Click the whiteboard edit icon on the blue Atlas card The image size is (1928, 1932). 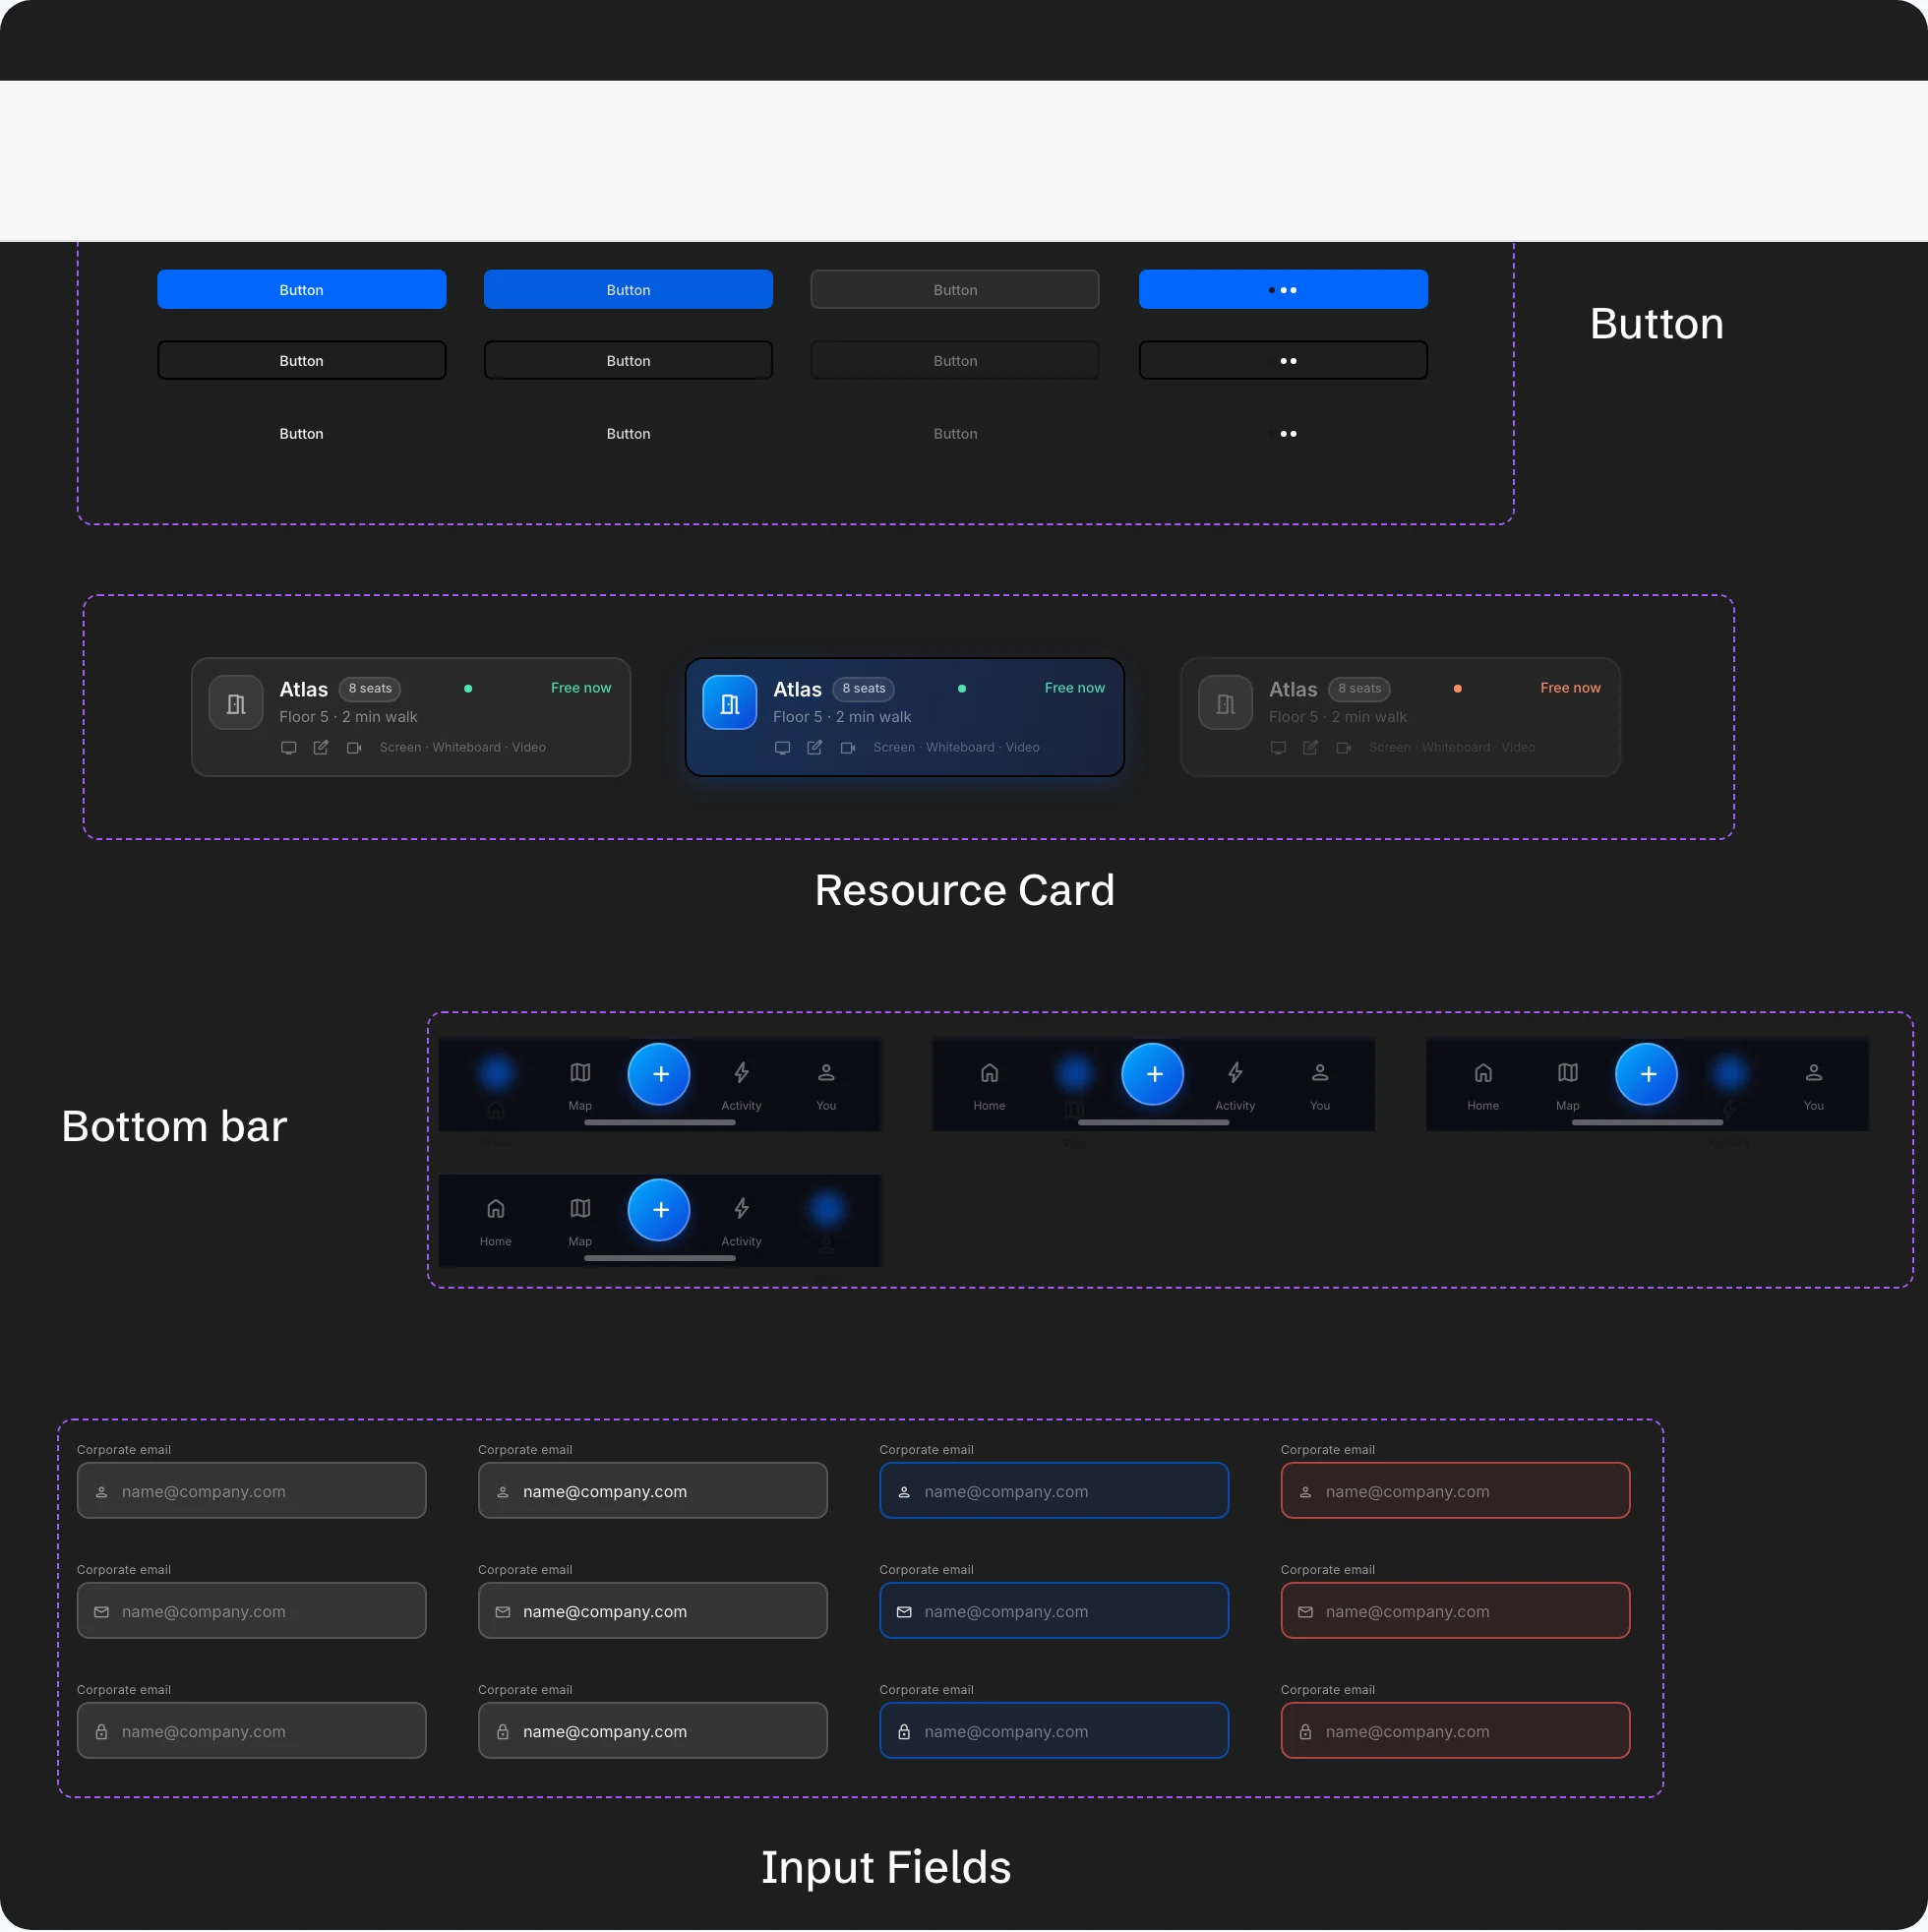[x=815, y=748]
